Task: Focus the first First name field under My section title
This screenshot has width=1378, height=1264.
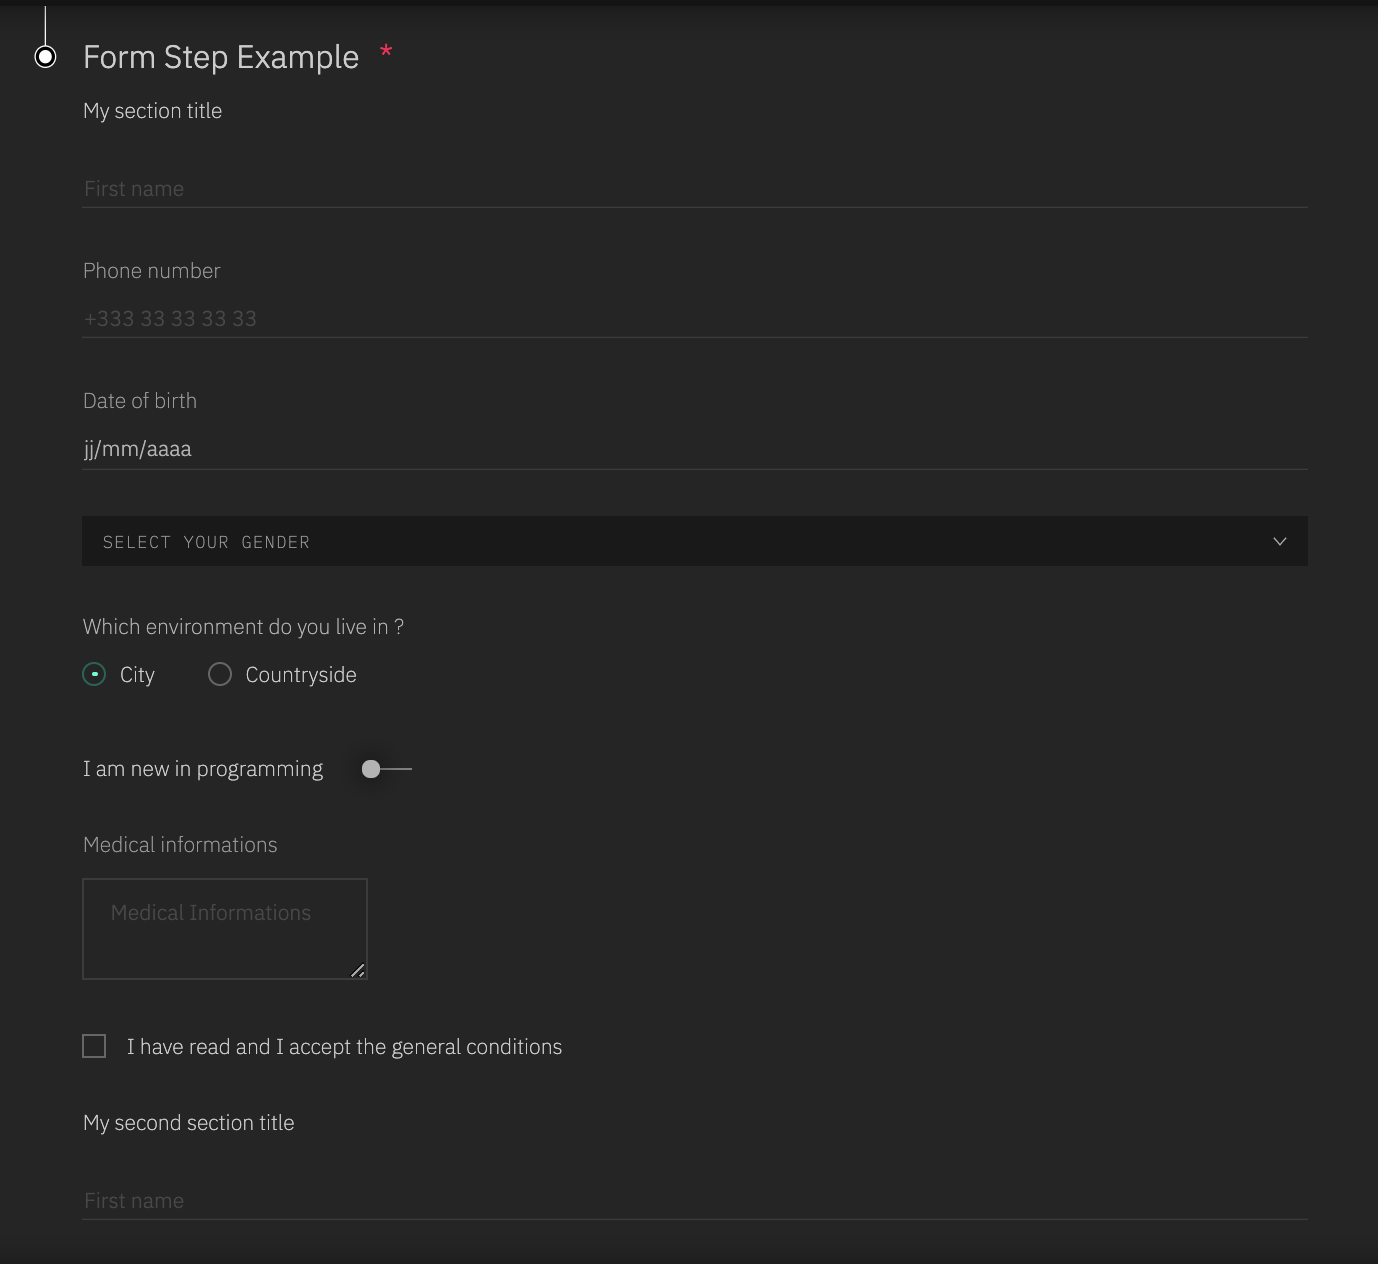Action: [695, 189]
